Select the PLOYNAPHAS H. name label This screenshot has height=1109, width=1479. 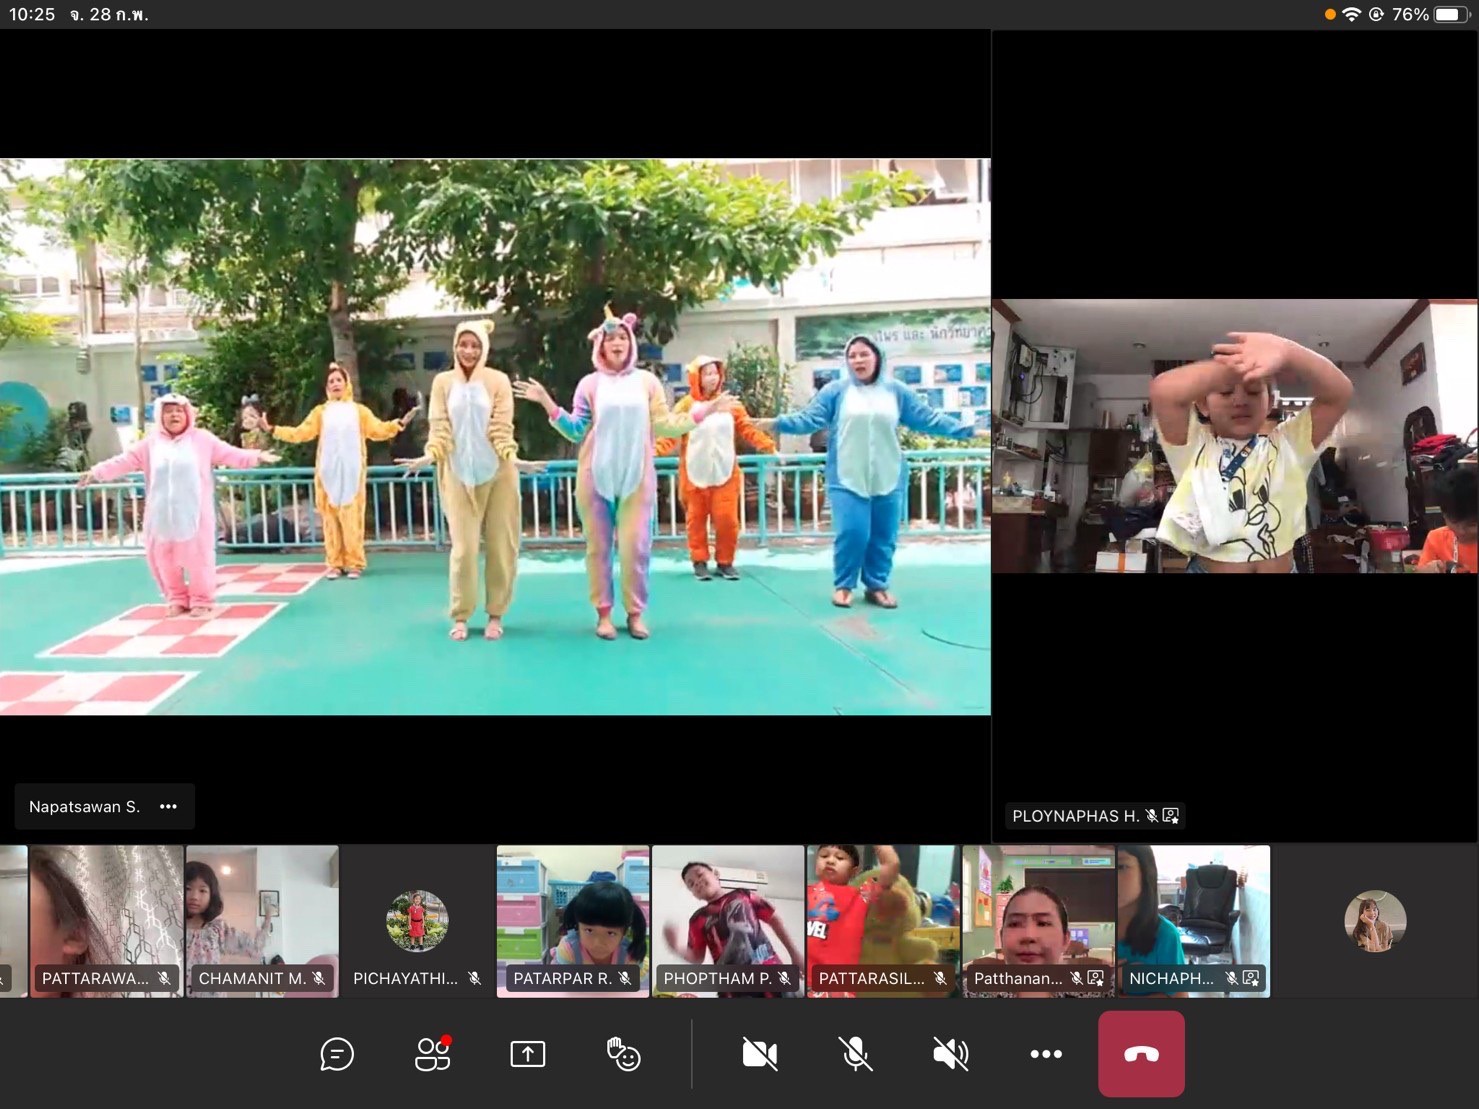(1075, 816)
